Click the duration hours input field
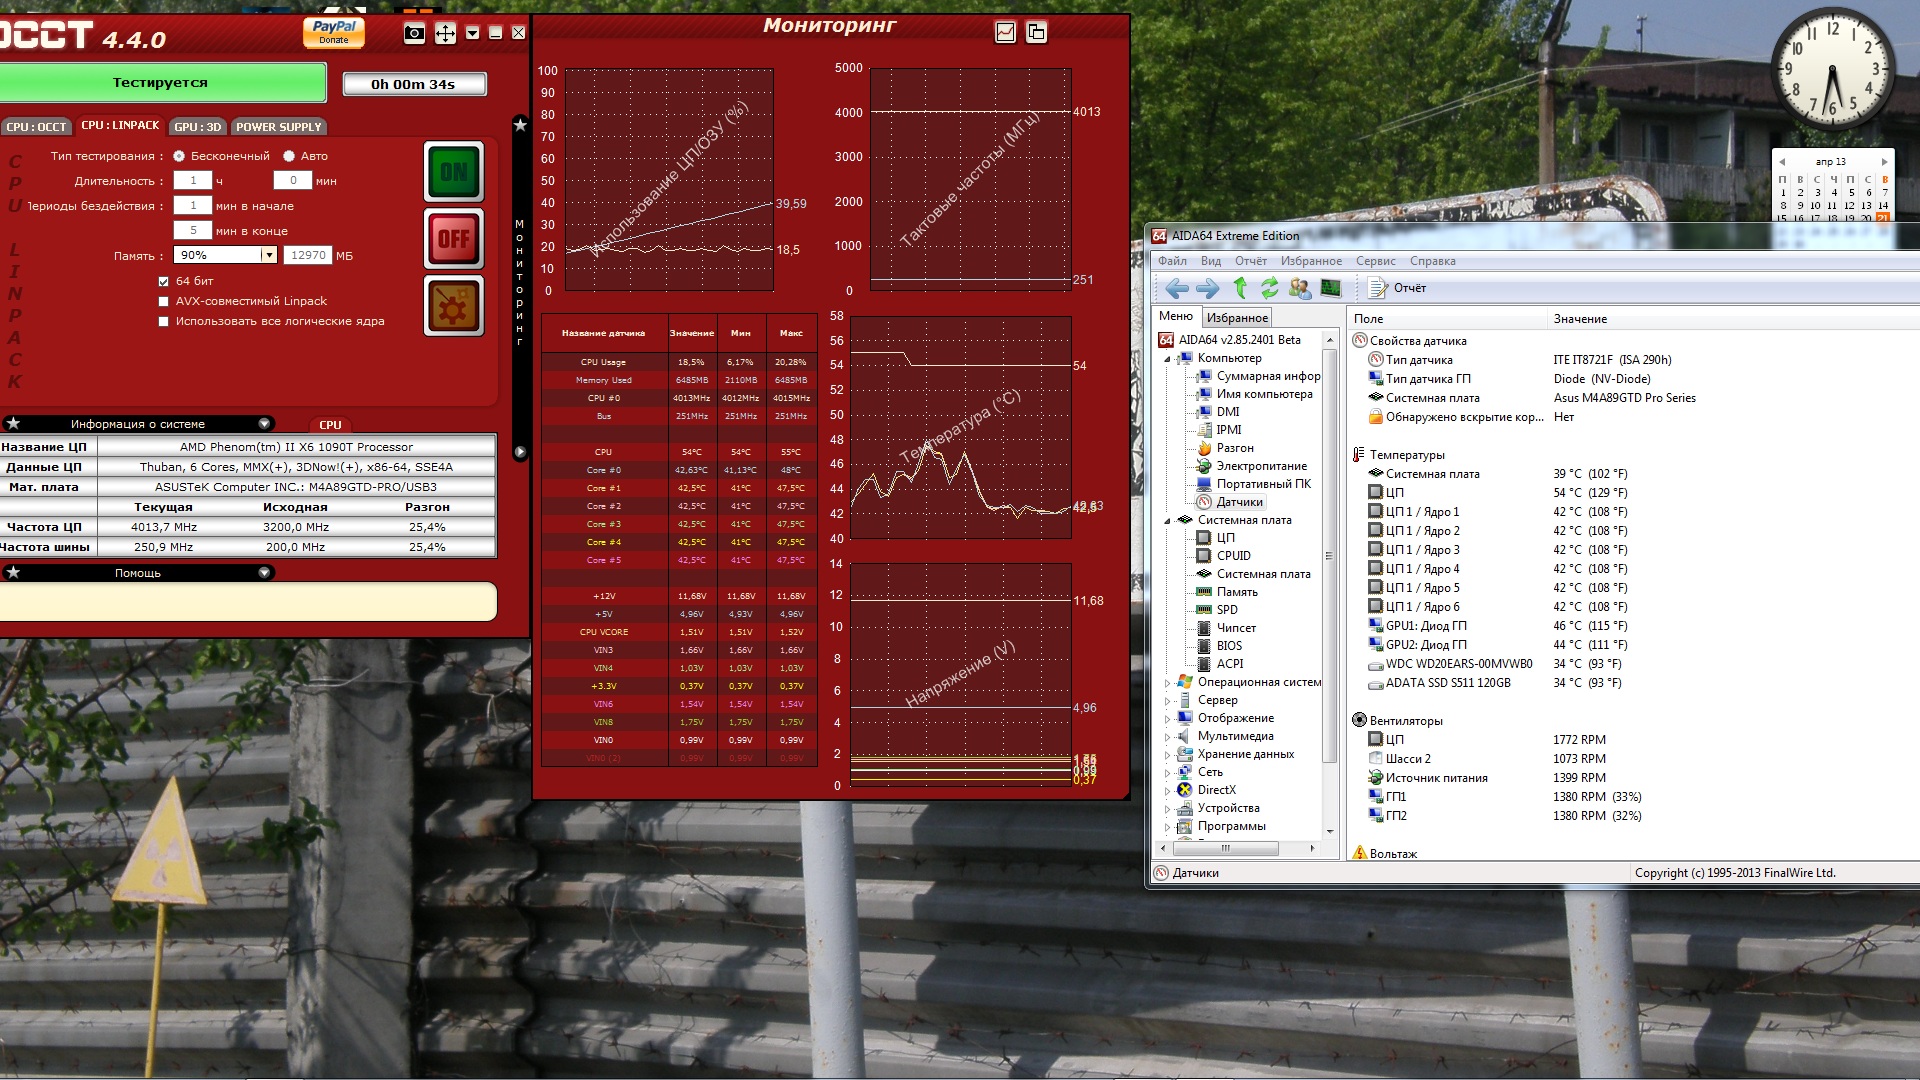The image size is (1920, 1080). pos(193,181)
